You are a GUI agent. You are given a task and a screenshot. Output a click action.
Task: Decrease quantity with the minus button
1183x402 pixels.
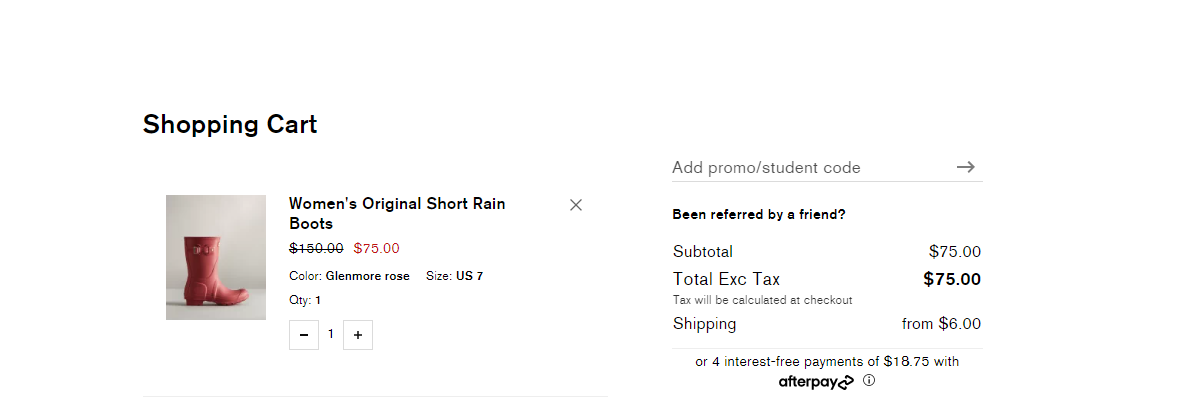pos(304,335)
